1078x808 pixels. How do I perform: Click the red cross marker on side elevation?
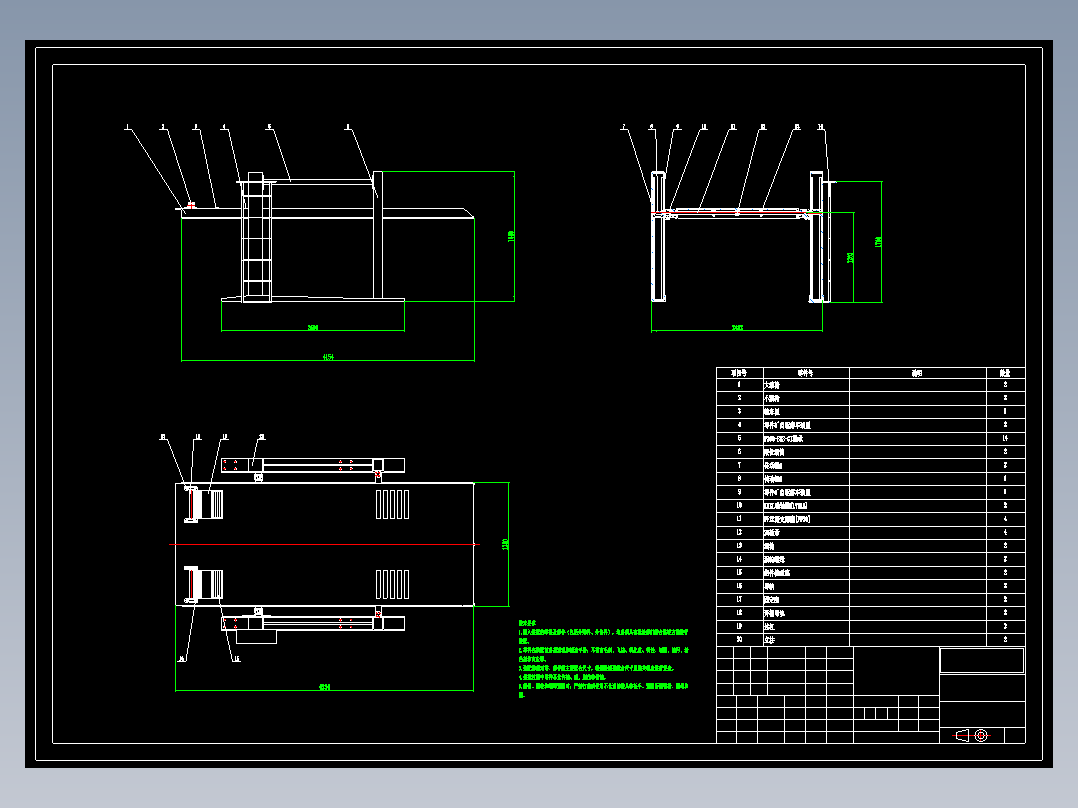[191, 204]
